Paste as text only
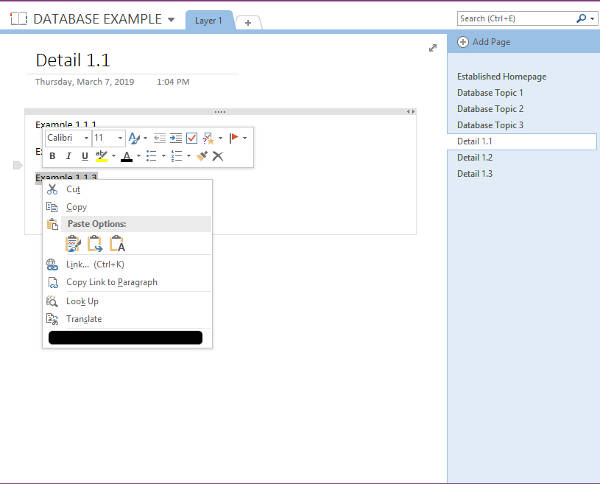Image resolution: width=600 pixels, height=484 pixels. point(117,243)
